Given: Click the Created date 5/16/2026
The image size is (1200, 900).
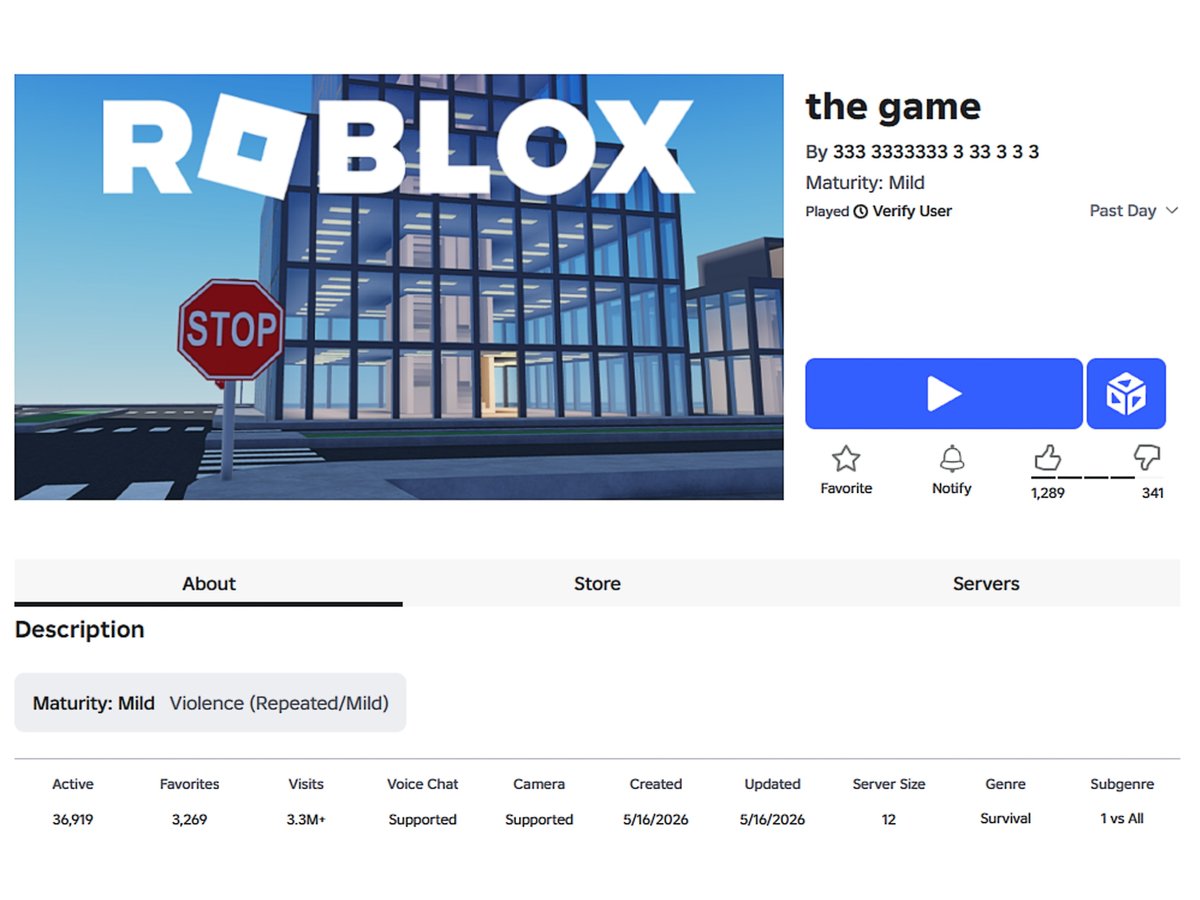Looking at the screenshot, I should (656, 819).
